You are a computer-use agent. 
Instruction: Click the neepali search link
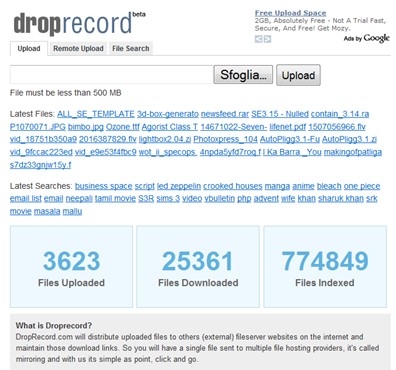(79, 199)
